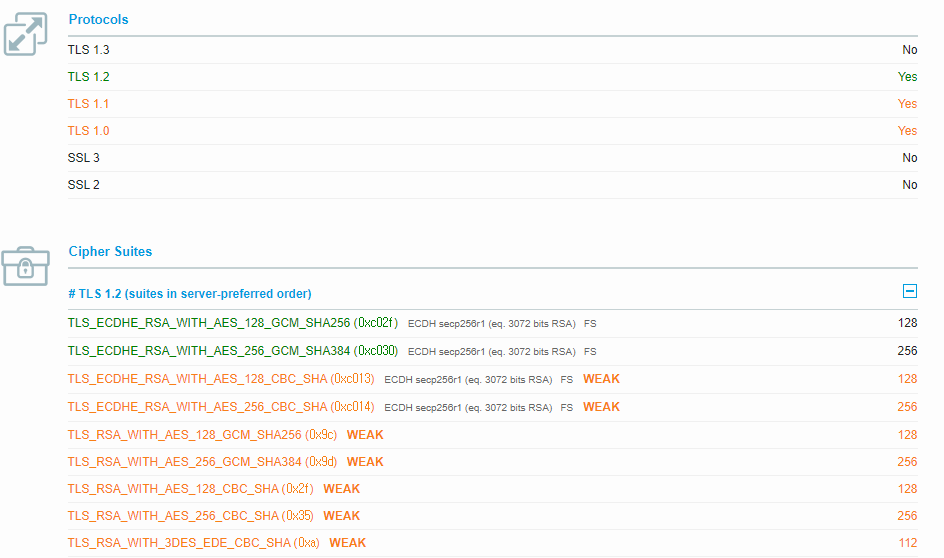Click WEAK label on the 0xc013 suite
Screen dimensions: 944x558
point(601,379)
